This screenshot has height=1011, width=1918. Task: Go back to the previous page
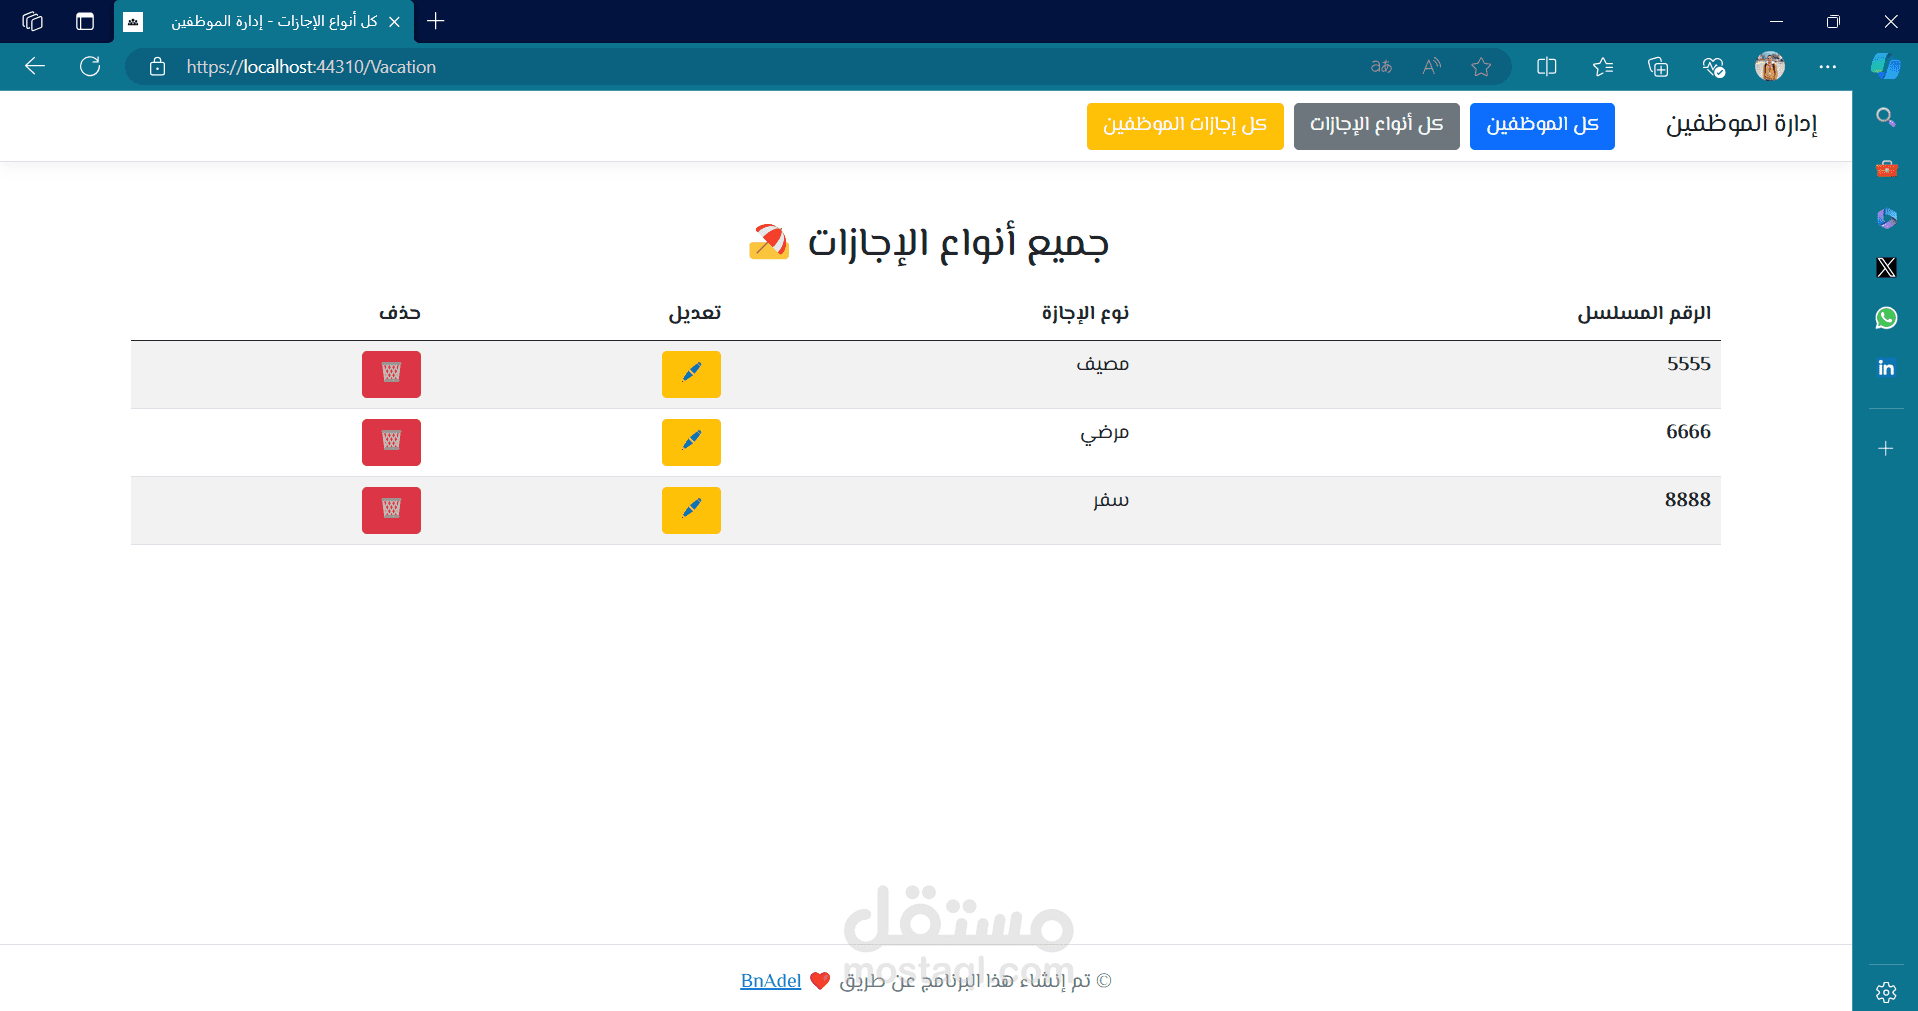(x=35, y=66)
